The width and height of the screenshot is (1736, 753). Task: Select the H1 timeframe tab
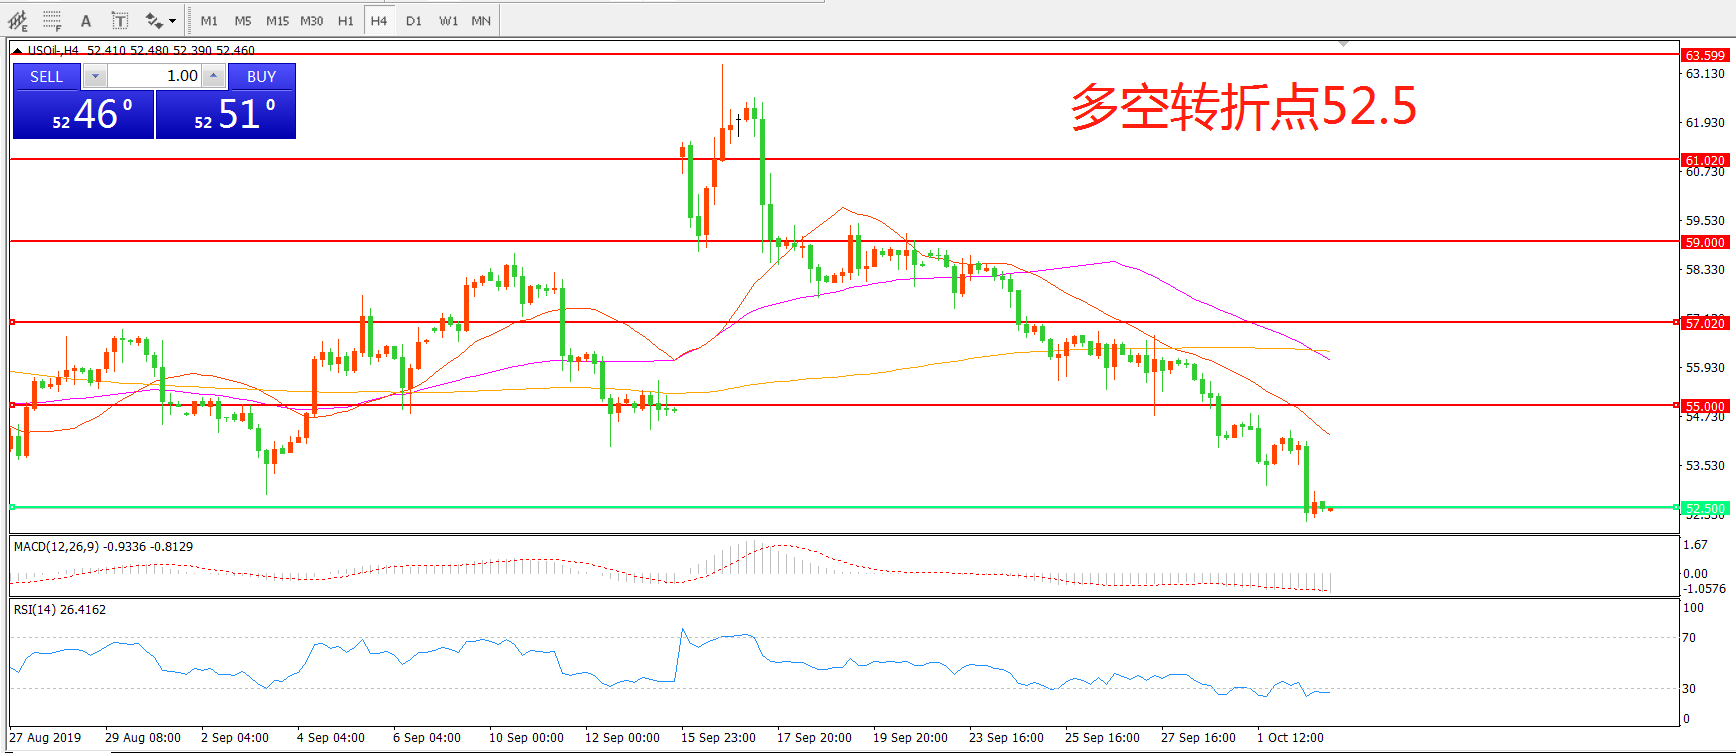[345, 20]
